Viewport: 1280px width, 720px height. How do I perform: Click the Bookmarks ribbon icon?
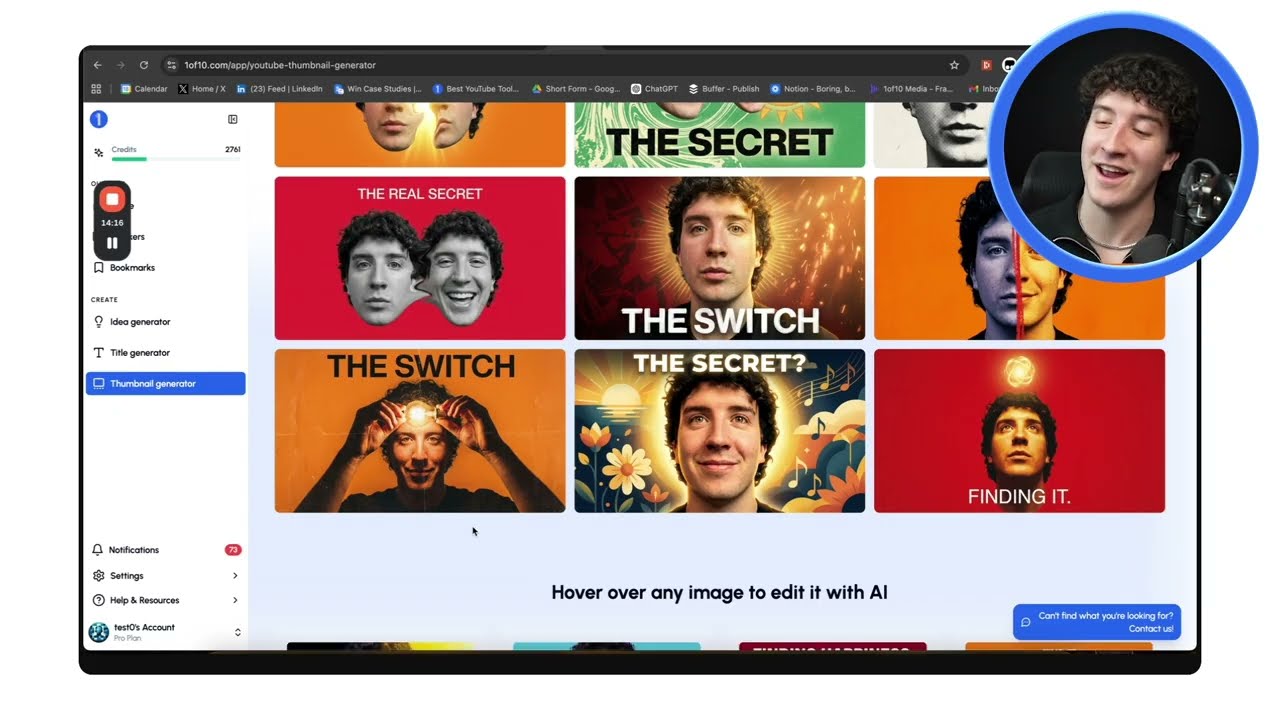pyautogui.click(x=98, y=268)
